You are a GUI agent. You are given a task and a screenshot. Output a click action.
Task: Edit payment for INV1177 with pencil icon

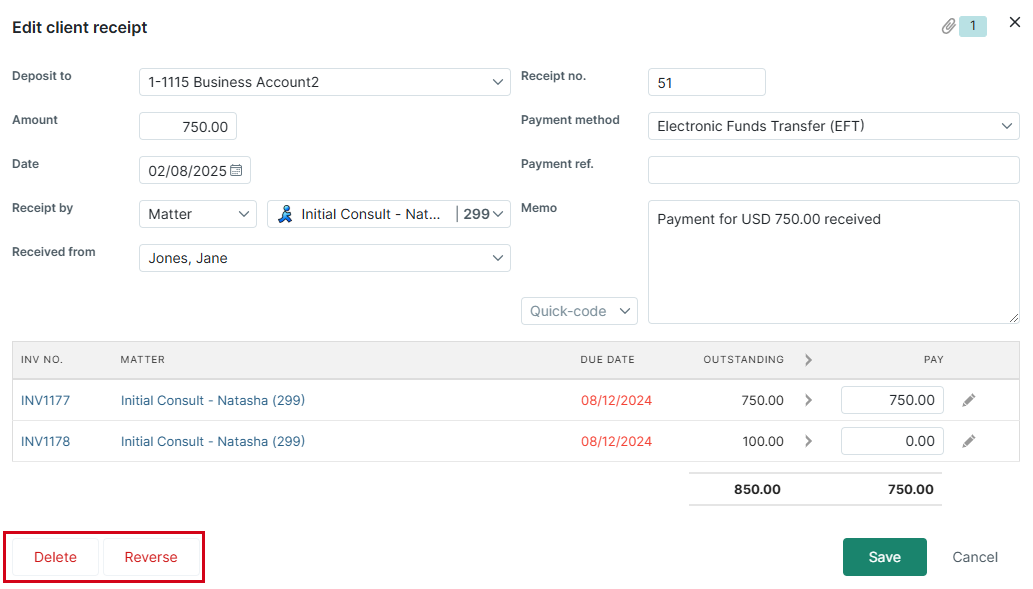pos(968,400)
